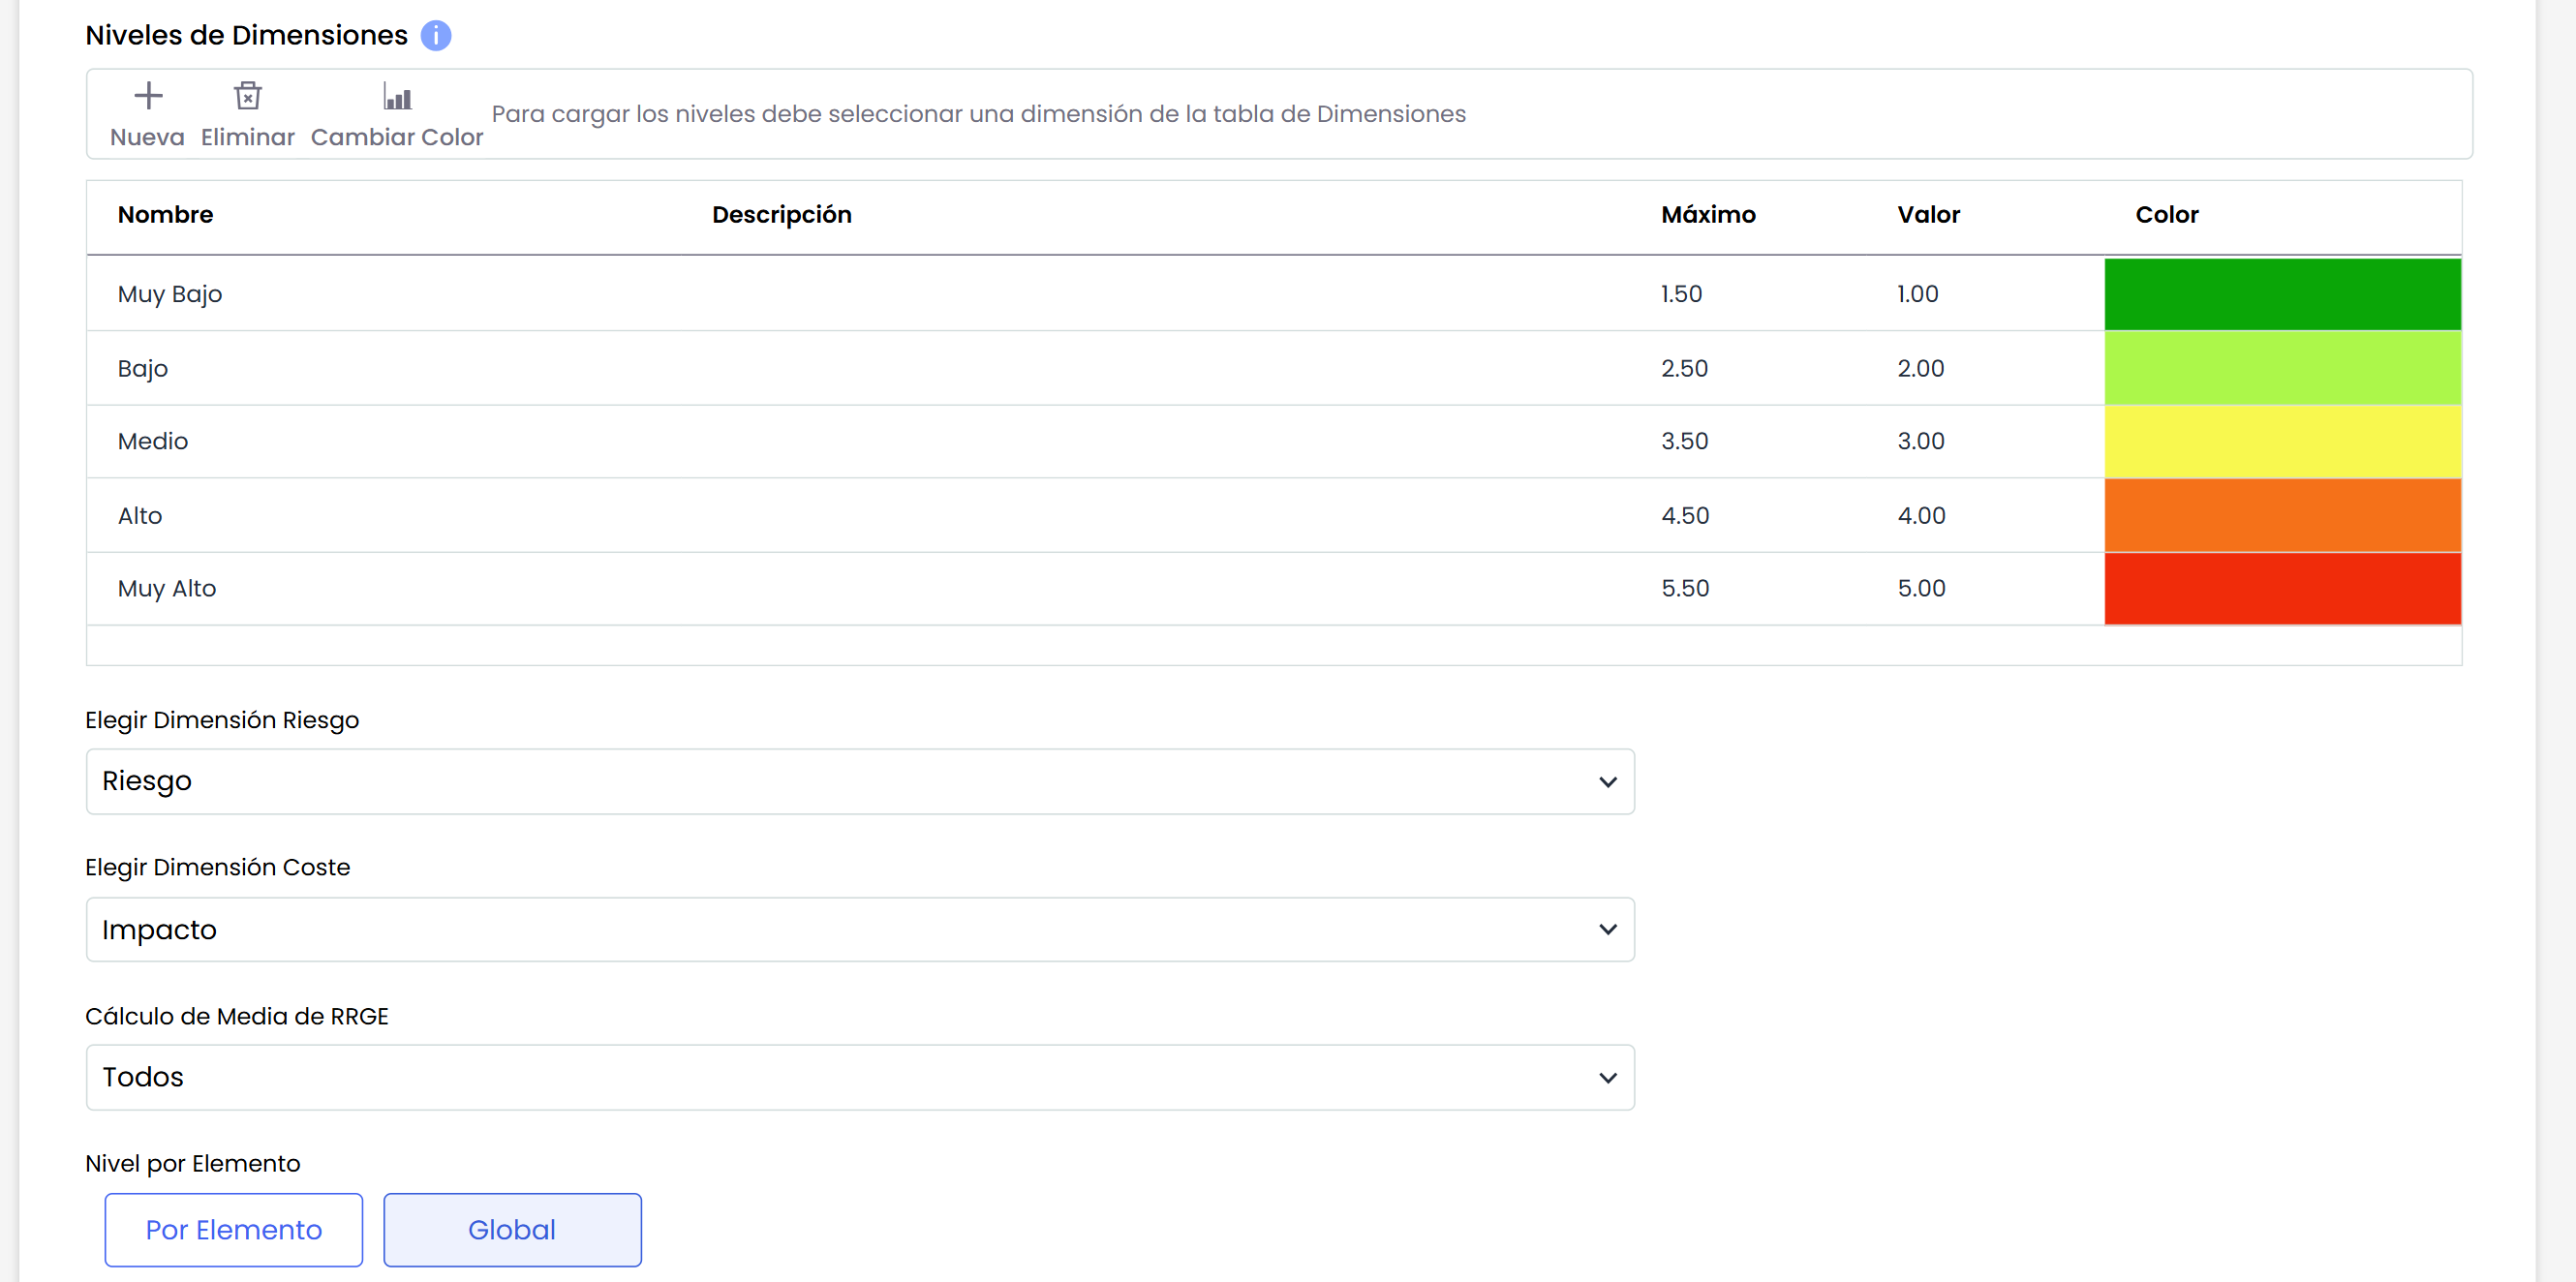Open the Elegir Dimensión Riesgo dropdown

pos(860,781)
